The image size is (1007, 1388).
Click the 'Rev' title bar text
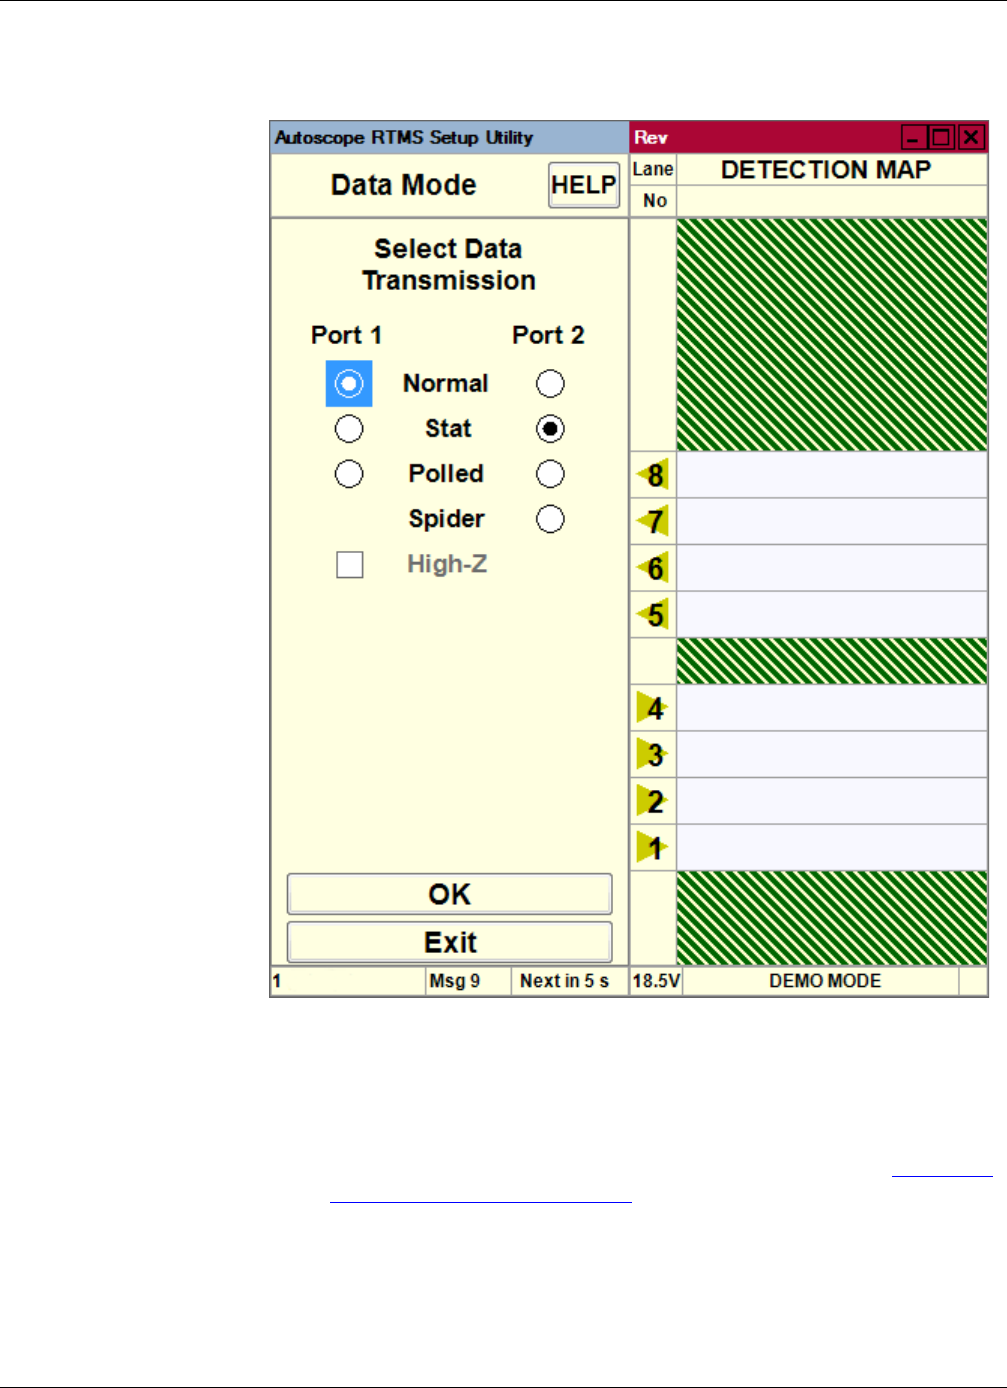[x=650, y=138]
